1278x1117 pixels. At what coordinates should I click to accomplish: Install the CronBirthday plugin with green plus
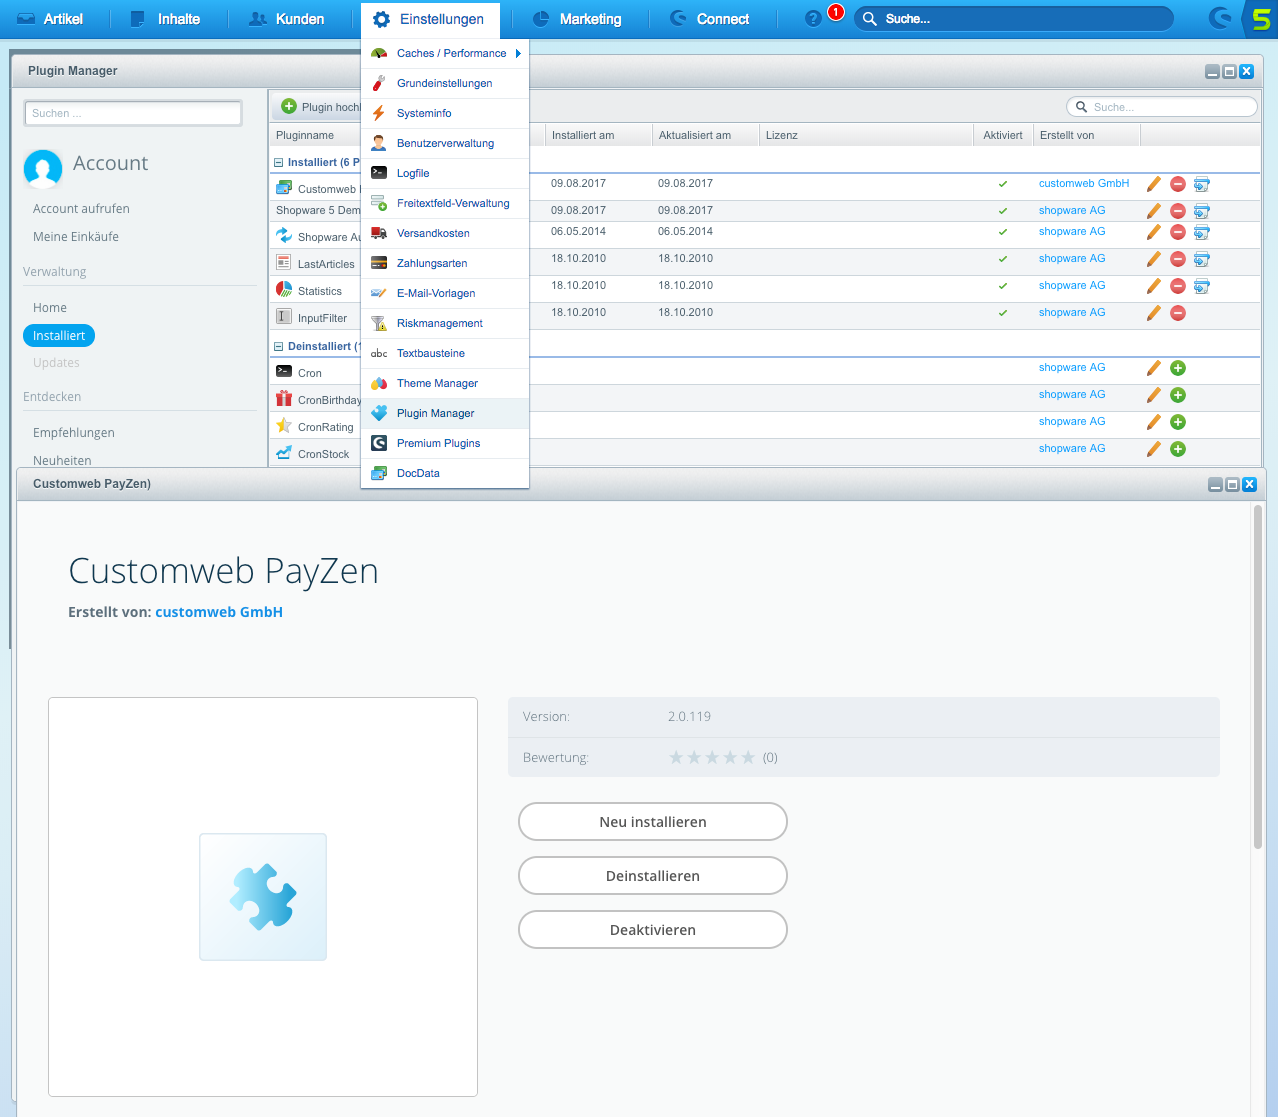(x=1178, y=395)
